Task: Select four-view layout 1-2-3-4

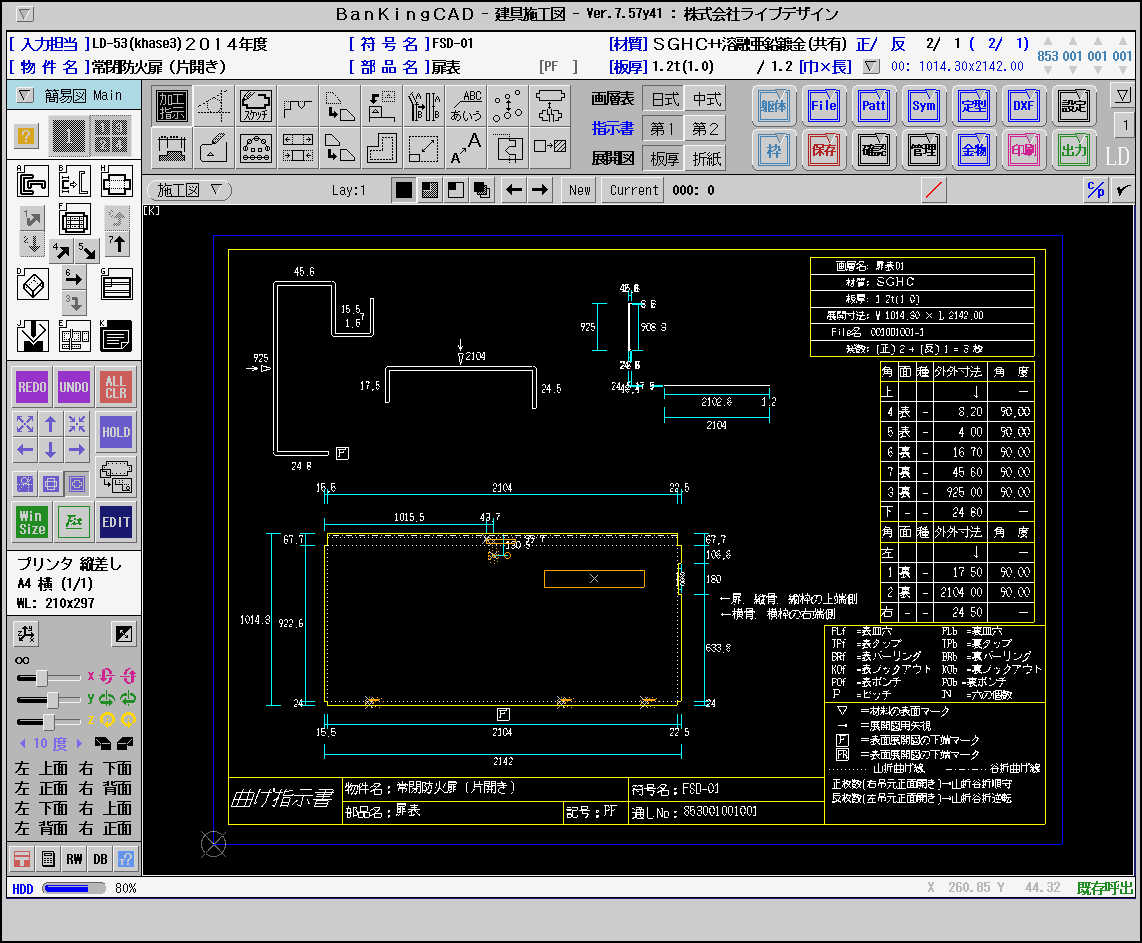Action: [111, 135]
